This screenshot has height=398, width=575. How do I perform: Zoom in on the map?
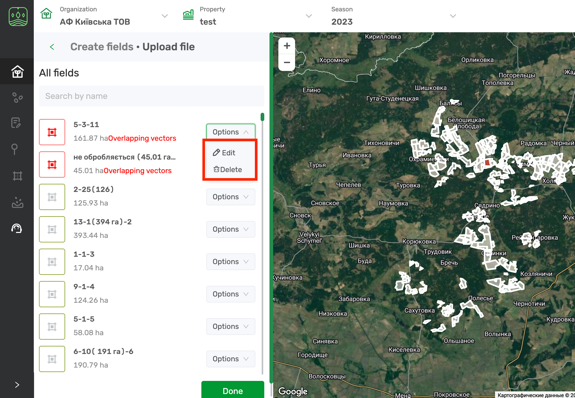(287, 46)
